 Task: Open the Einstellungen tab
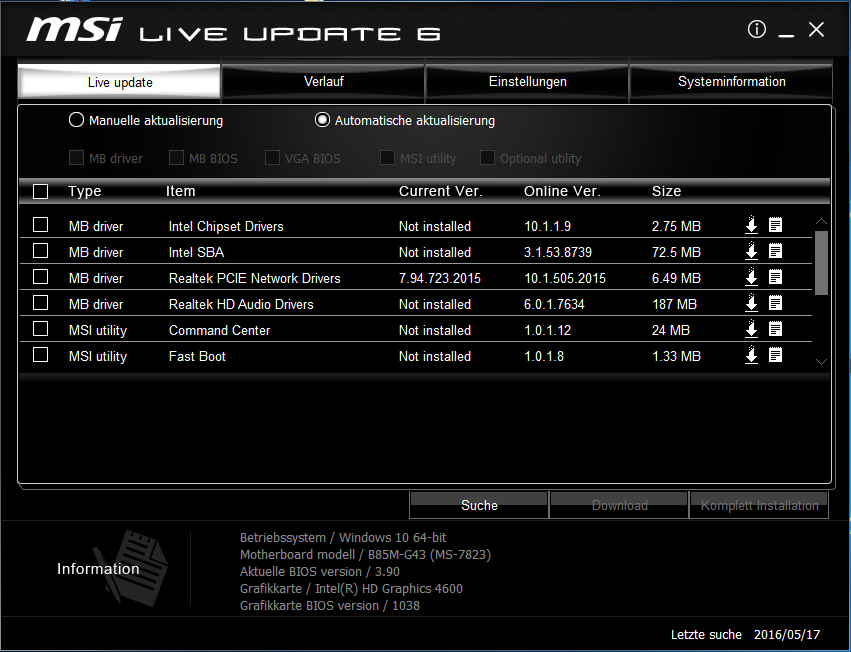(527, 82)
